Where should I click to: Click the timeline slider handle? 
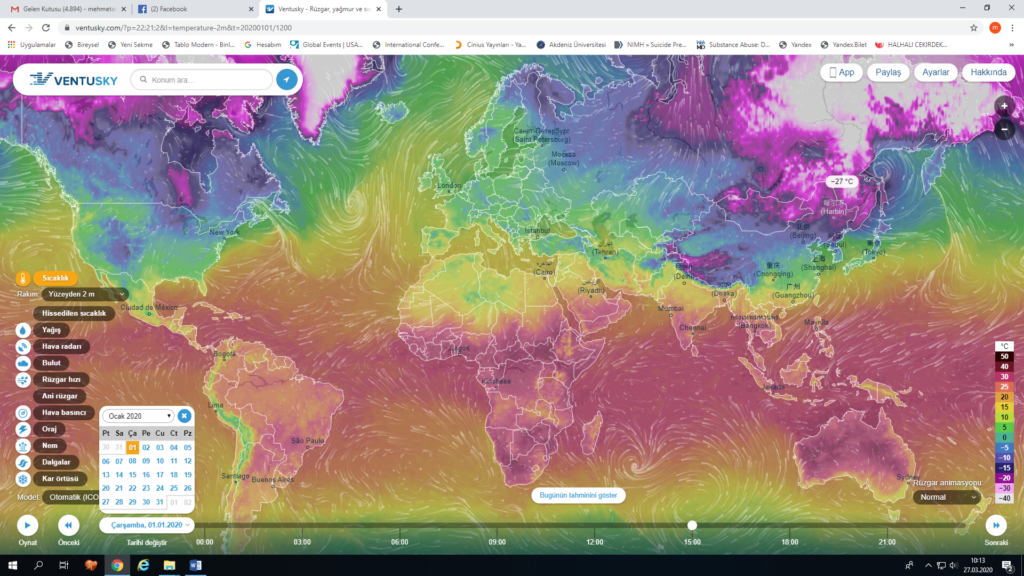pyautogui.click(x=692, y=525)
